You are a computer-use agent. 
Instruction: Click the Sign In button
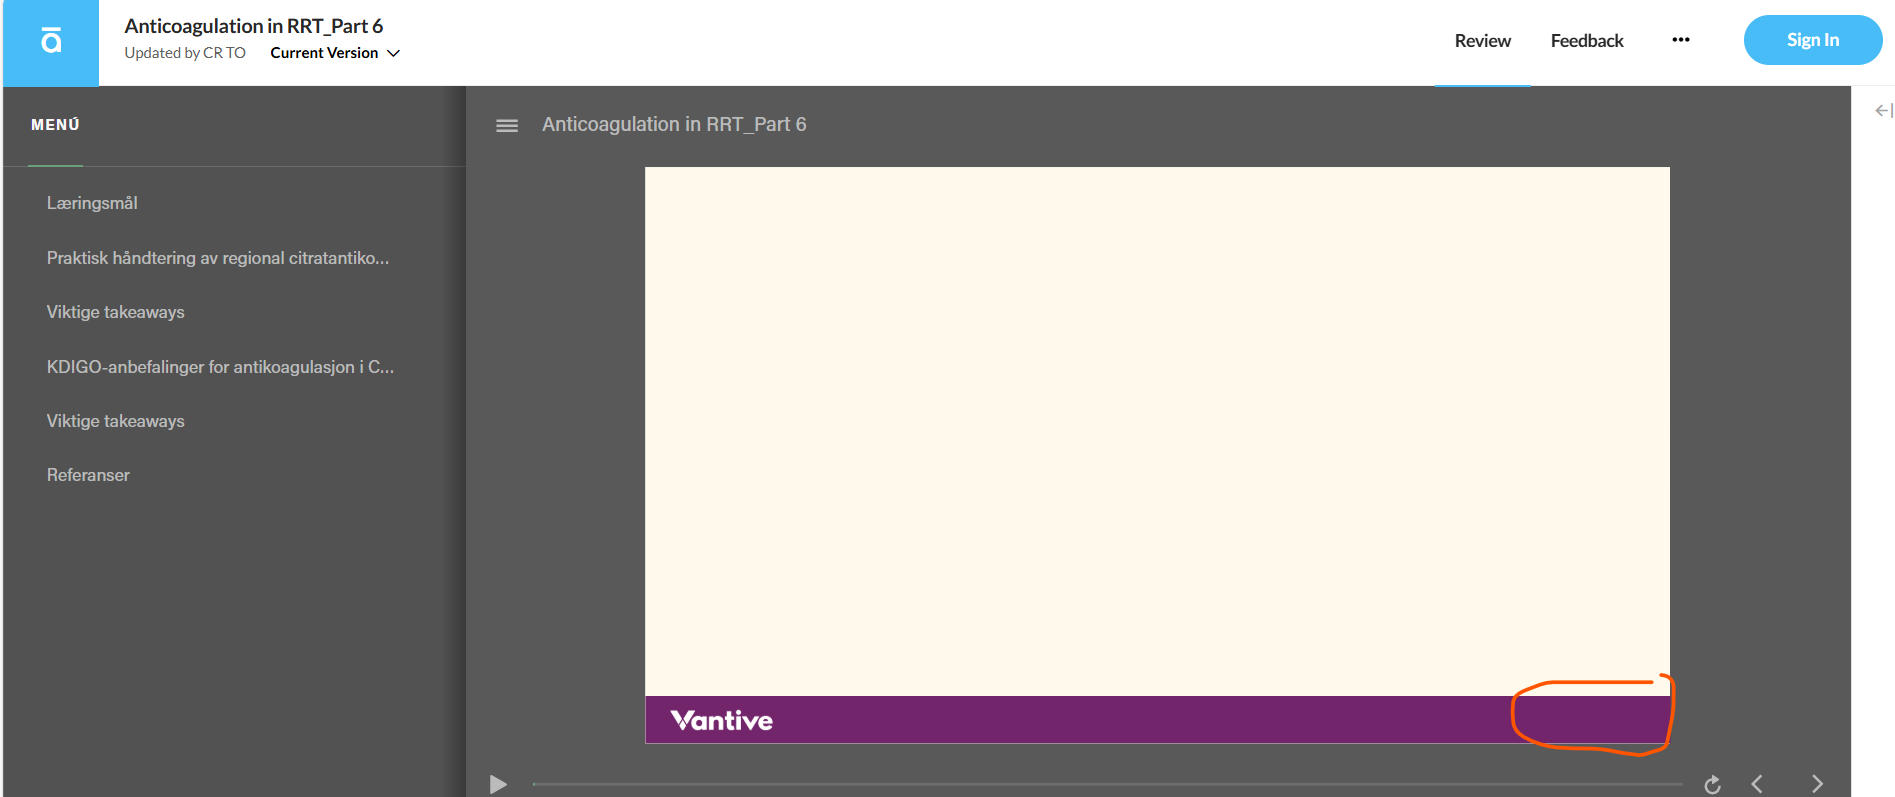[x=1812, y=40]
